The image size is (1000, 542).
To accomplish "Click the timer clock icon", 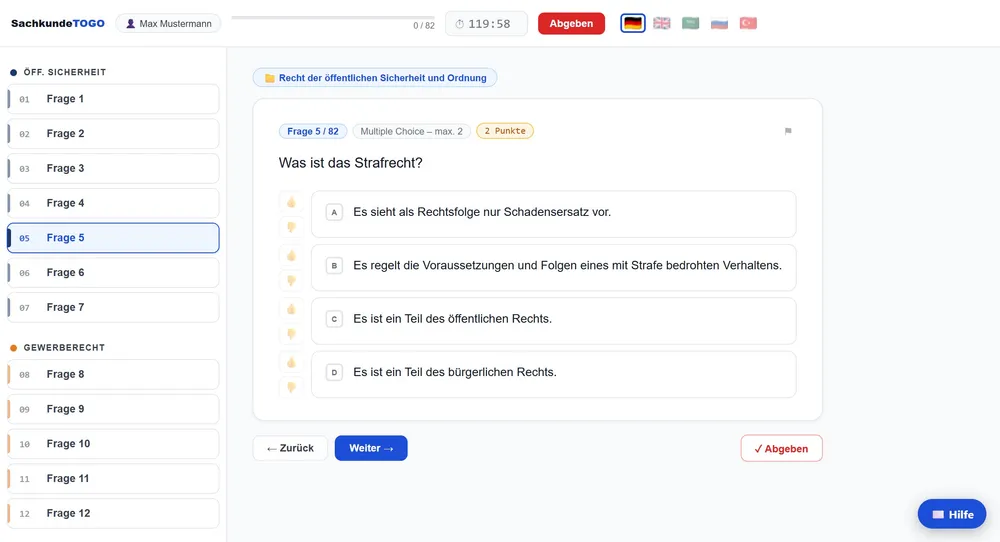I will pyautogui.click(x=459, y=24).
